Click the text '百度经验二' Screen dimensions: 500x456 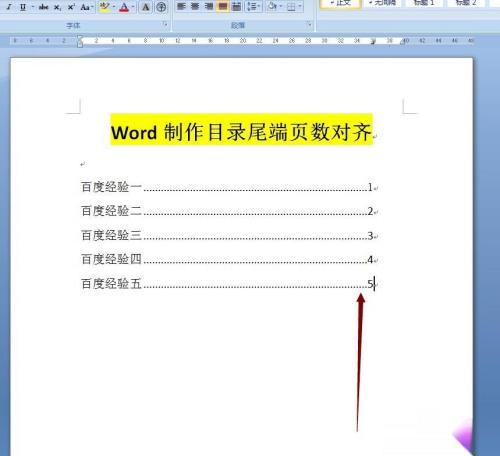click(111, 211)
